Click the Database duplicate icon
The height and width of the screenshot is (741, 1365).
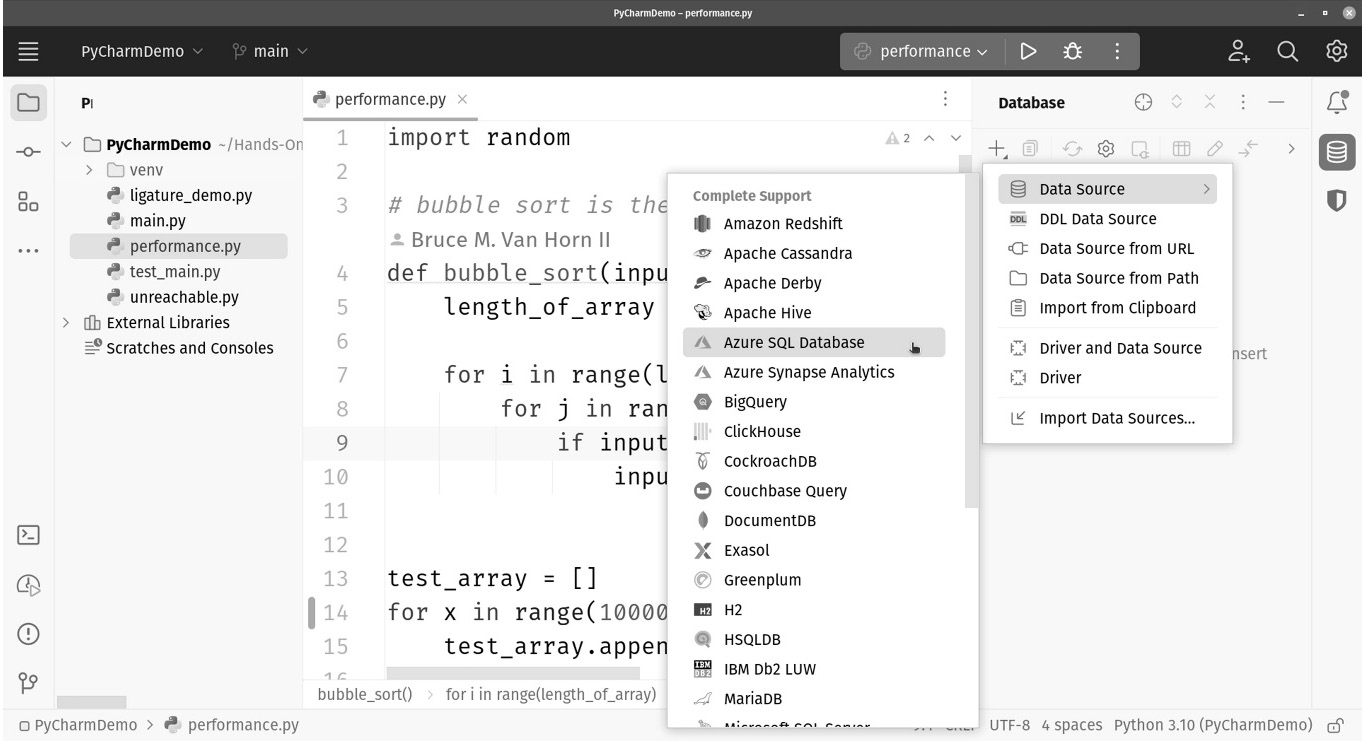pyautogui.click(x=1029, y=149)
